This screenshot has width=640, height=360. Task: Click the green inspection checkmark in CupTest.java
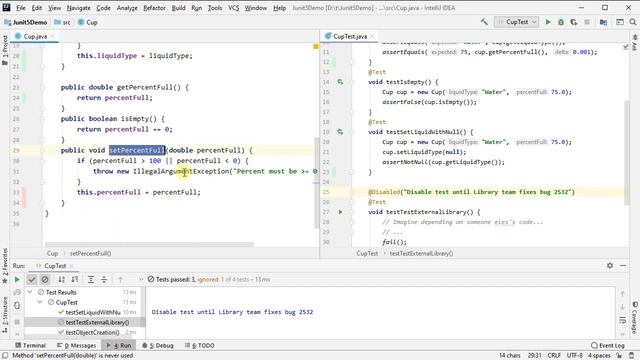626,47
